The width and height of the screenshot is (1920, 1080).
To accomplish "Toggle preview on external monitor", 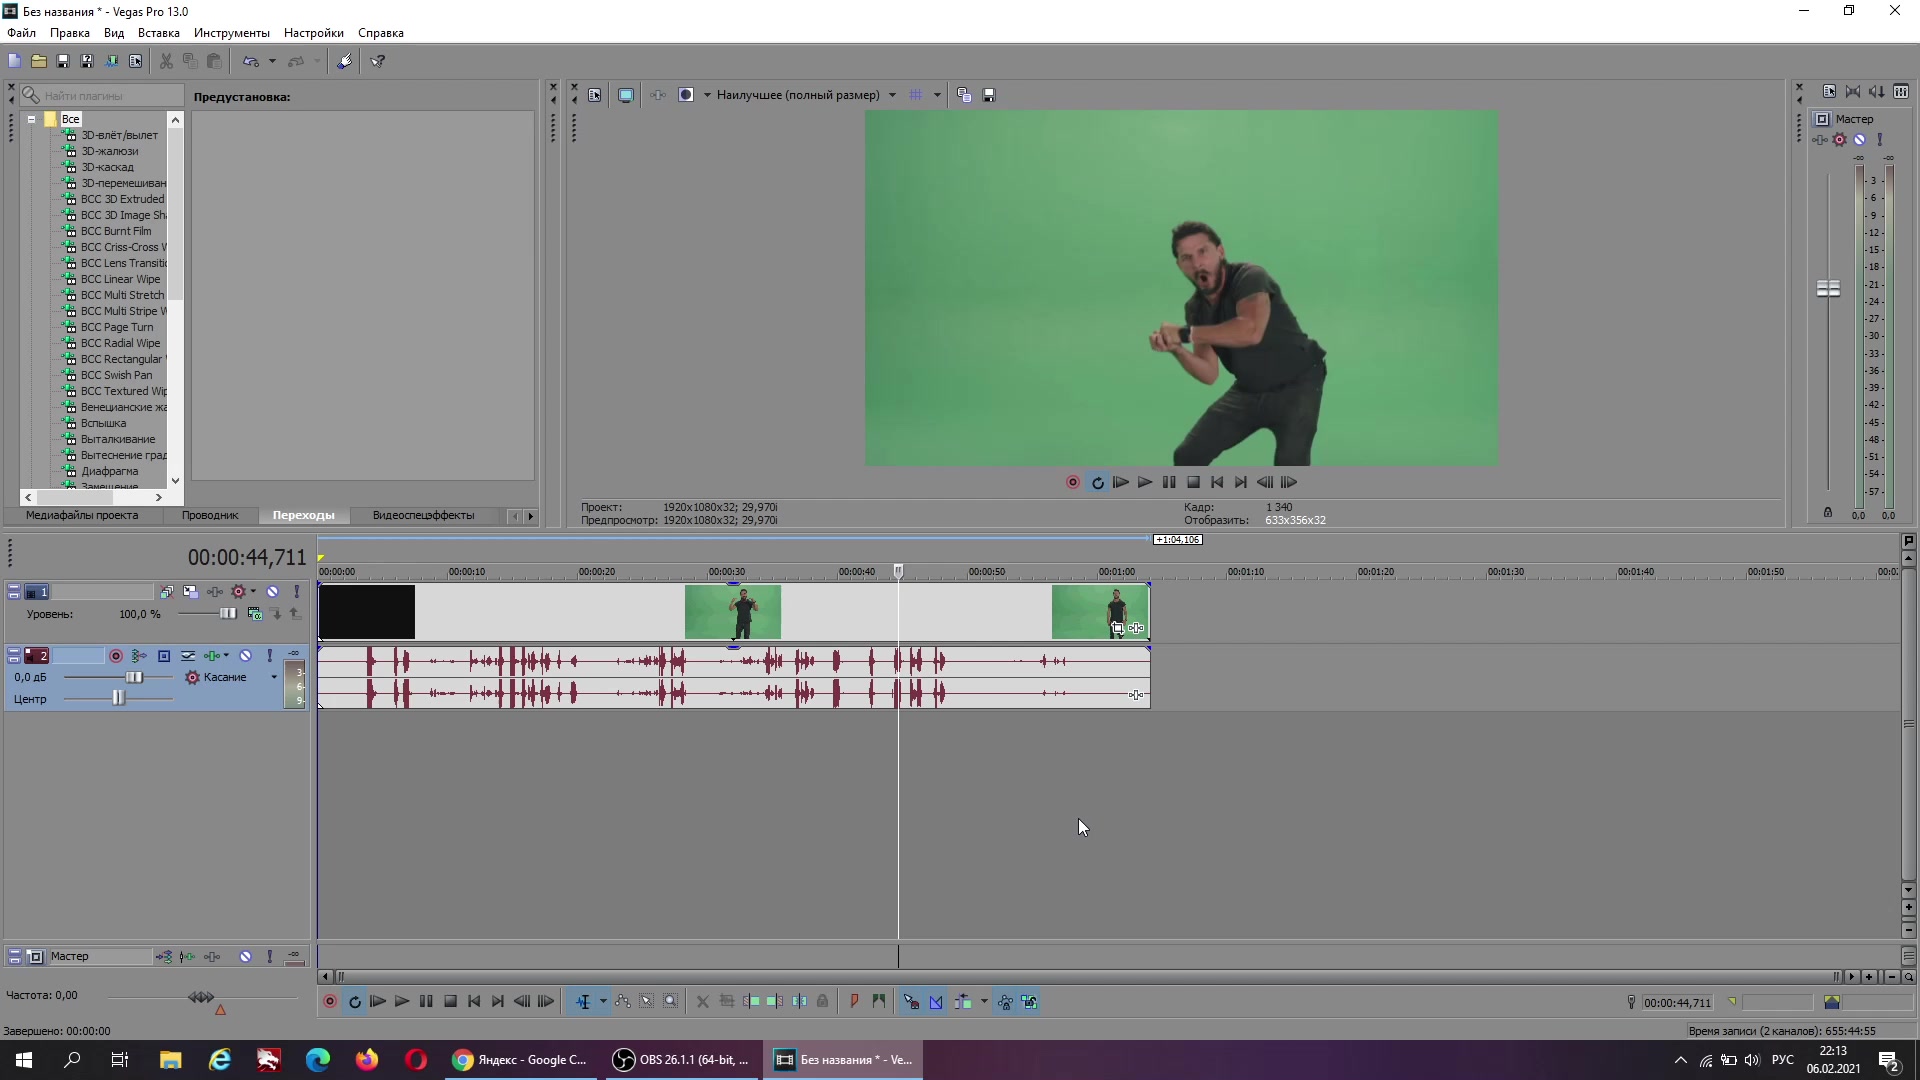I will pos(626,95).
